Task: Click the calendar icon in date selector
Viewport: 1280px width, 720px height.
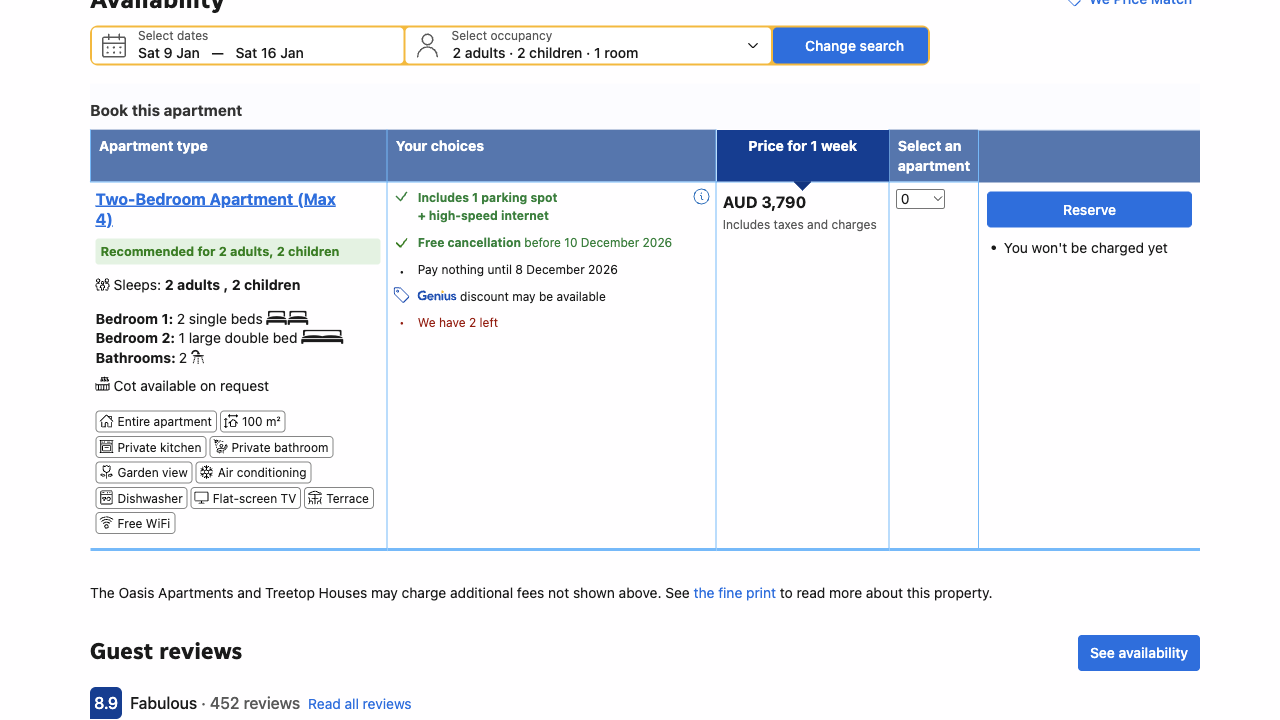Action: [114, 45]
